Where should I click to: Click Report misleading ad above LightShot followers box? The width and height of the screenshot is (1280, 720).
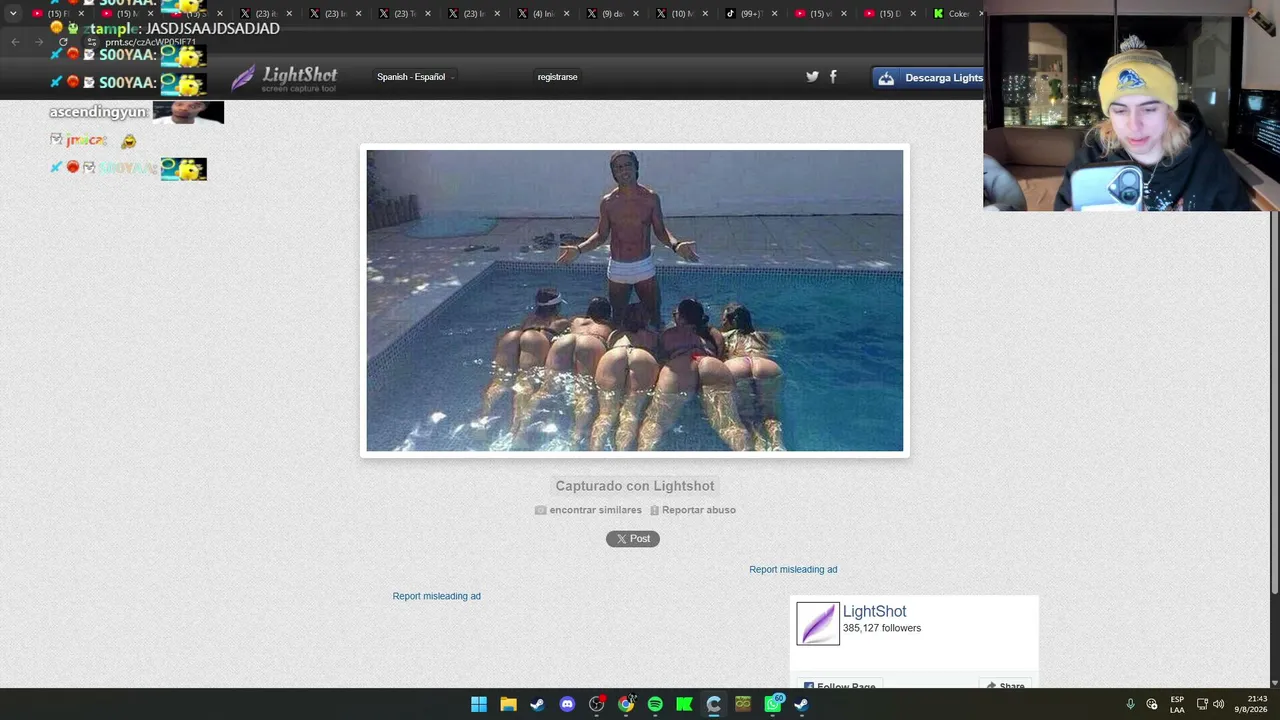click(793, 570)
